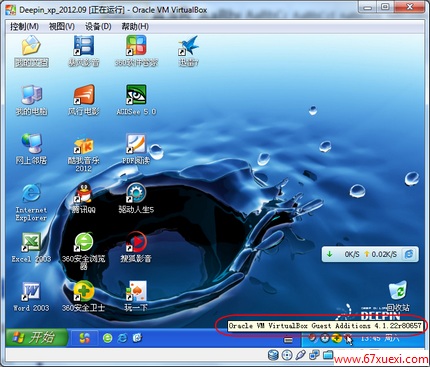Open the 帮助(H) menu
Screen dimensions: 430x367
pyautogui.click(x=135, y=27)
